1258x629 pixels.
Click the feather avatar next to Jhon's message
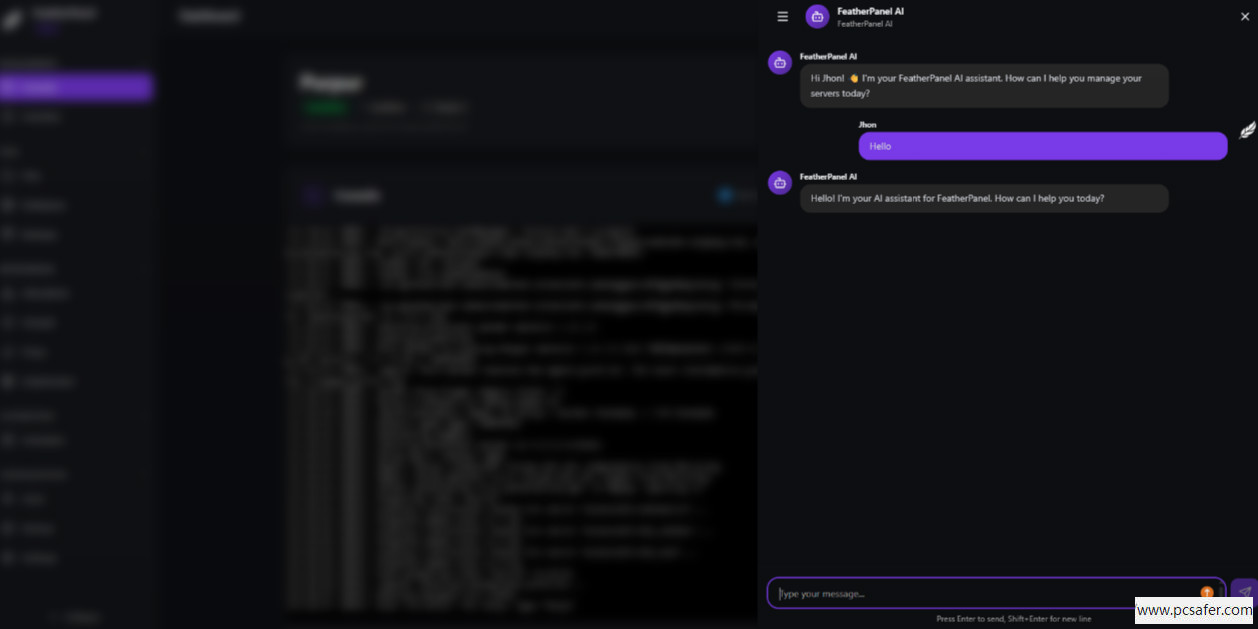(x=1247, y=130)
